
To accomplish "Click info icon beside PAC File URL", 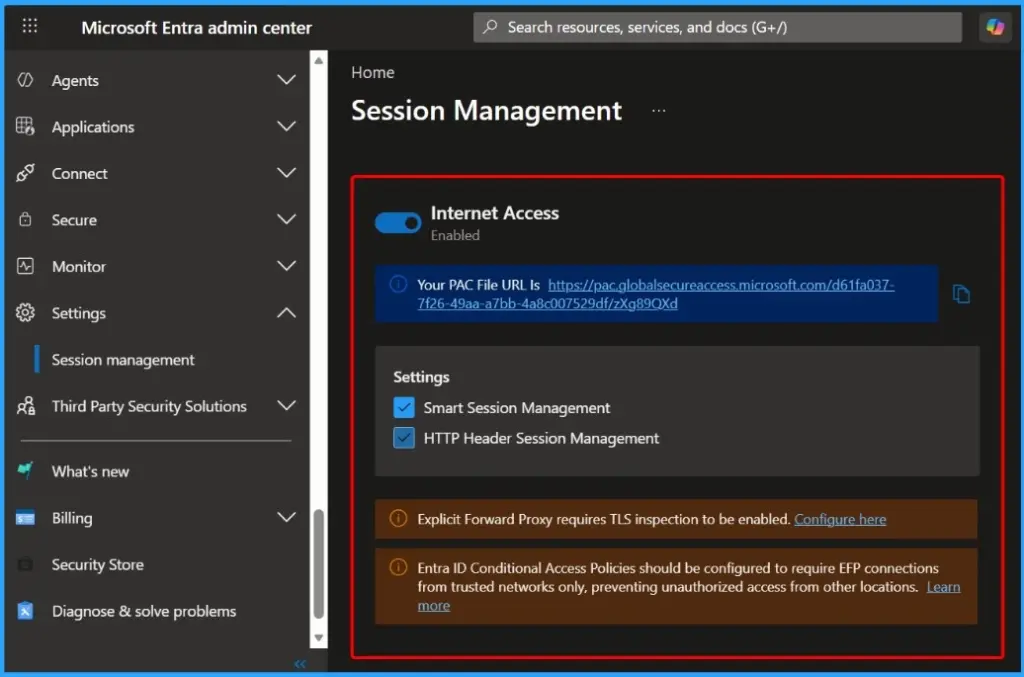I will coord(398,284).
